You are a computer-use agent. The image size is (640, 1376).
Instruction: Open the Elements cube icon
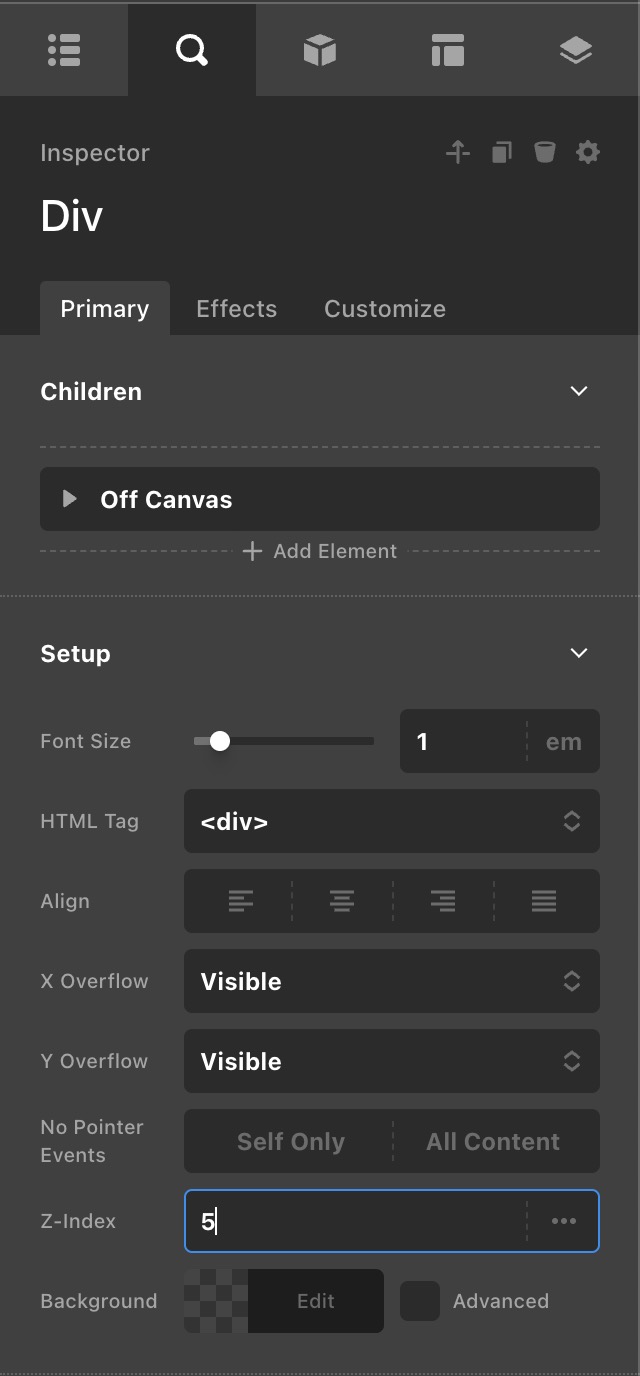(x=320, y=50)
